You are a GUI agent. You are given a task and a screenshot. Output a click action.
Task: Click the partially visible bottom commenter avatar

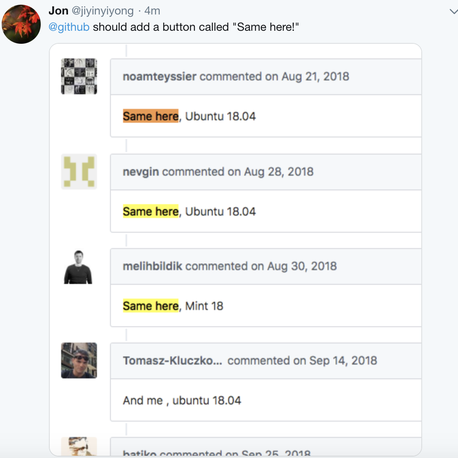pos(79,446)
